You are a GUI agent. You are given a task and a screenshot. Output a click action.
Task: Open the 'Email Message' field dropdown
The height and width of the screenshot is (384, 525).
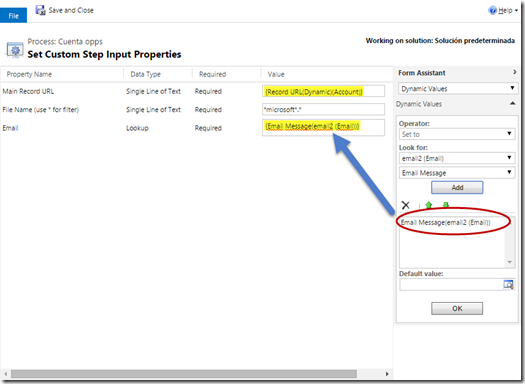pyautogui.click(x=457, y=173)
